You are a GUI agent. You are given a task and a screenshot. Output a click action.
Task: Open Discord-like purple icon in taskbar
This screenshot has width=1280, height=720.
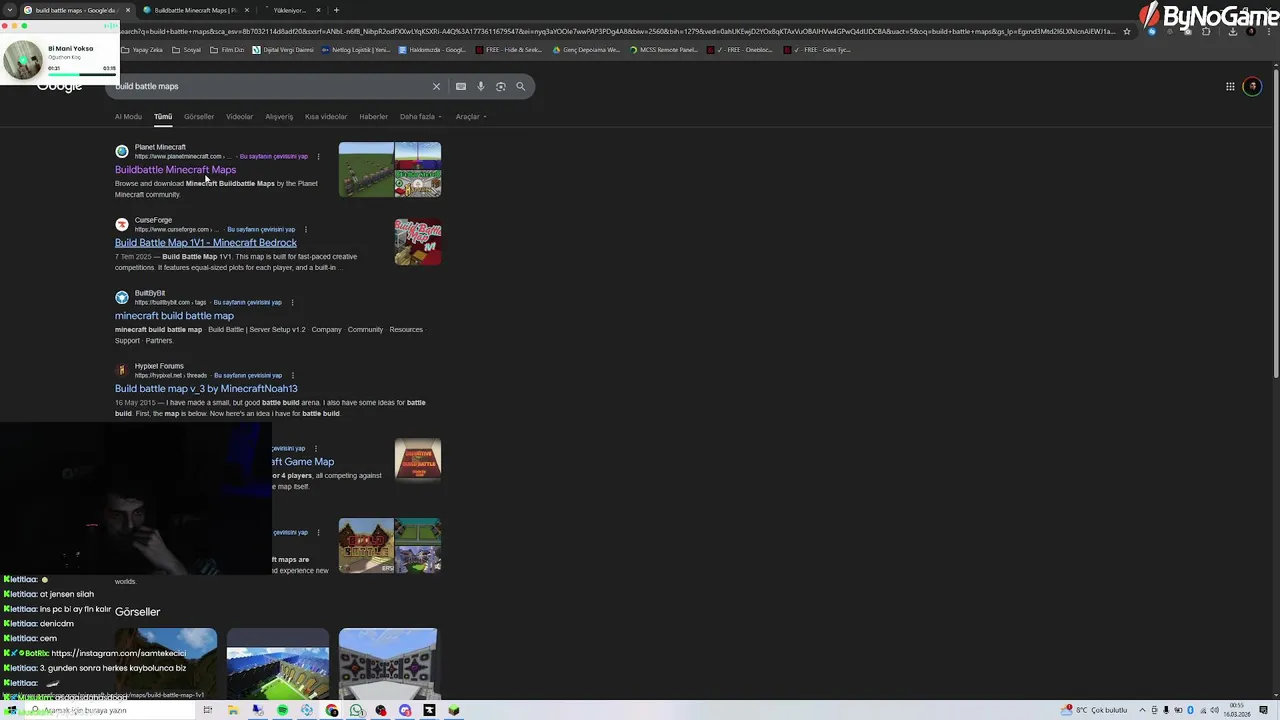click(x=405, y=710)
